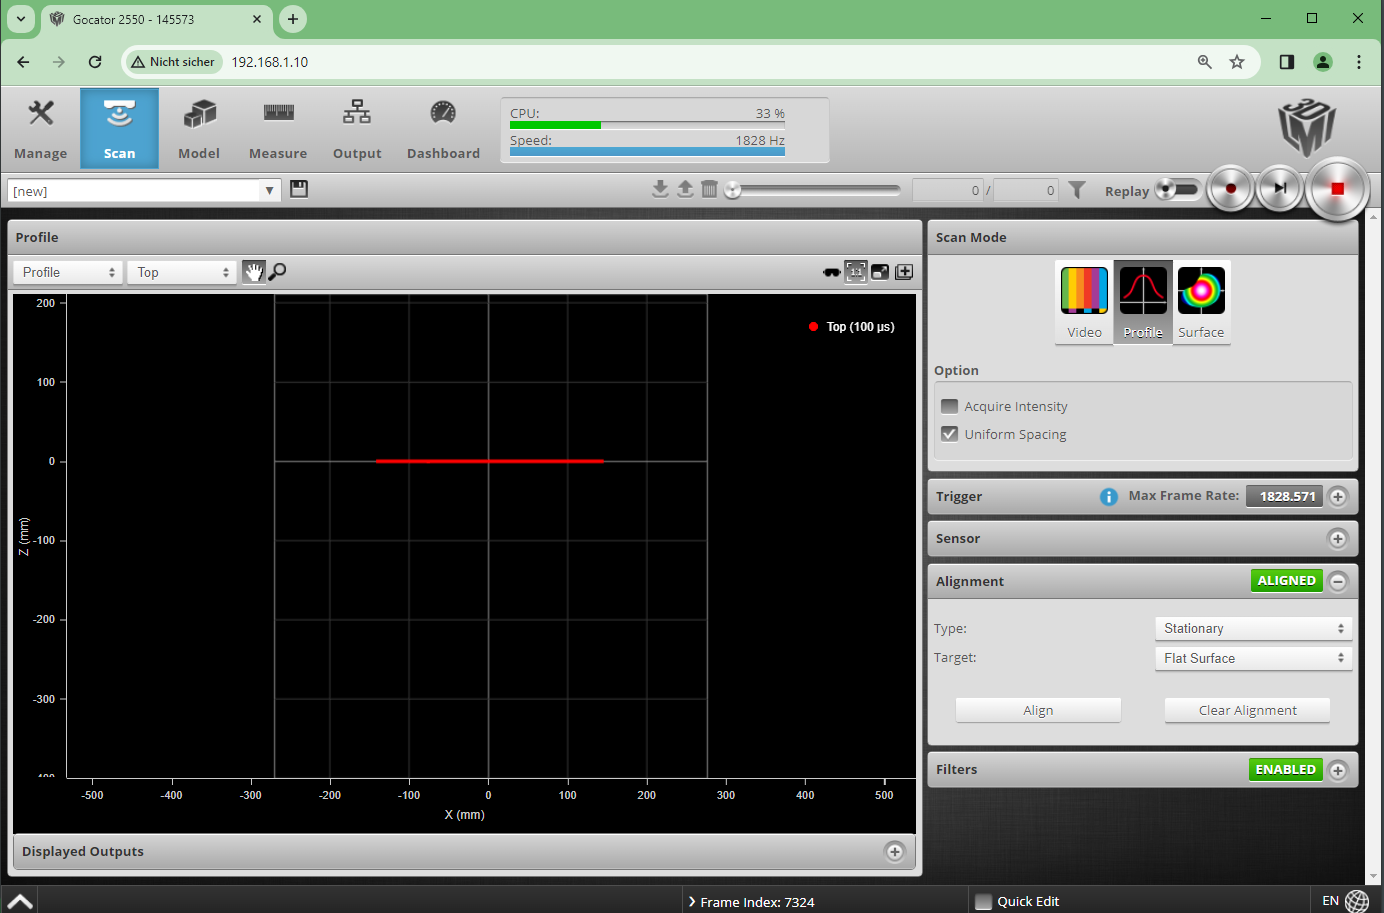Click the address bar URL 192.168.1.10
The height and width of the screenshot is (913, 1384).
(270, 62)
